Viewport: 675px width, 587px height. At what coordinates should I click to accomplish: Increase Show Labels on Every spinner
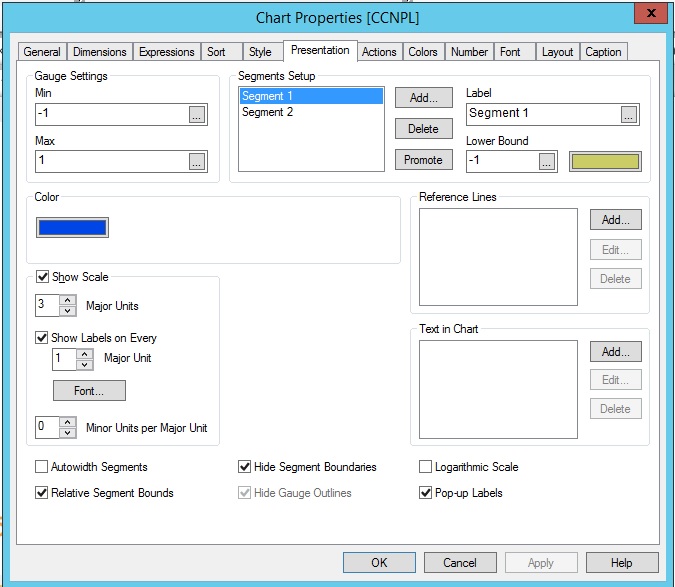(85, 354)
